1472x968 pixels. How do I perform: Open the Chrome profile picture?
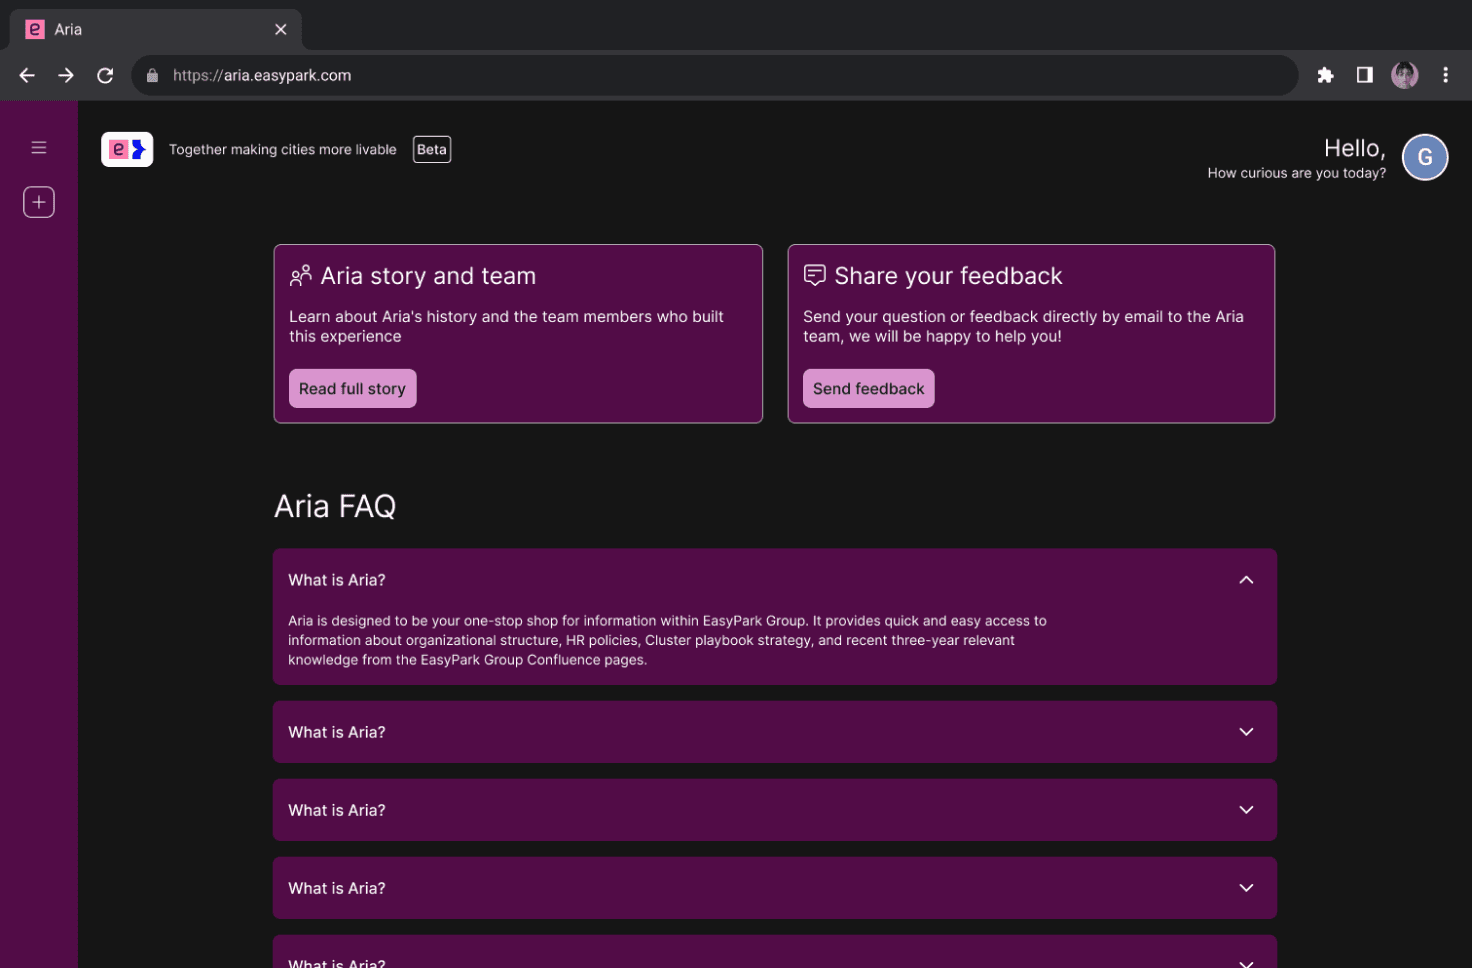click(1405, 75)
